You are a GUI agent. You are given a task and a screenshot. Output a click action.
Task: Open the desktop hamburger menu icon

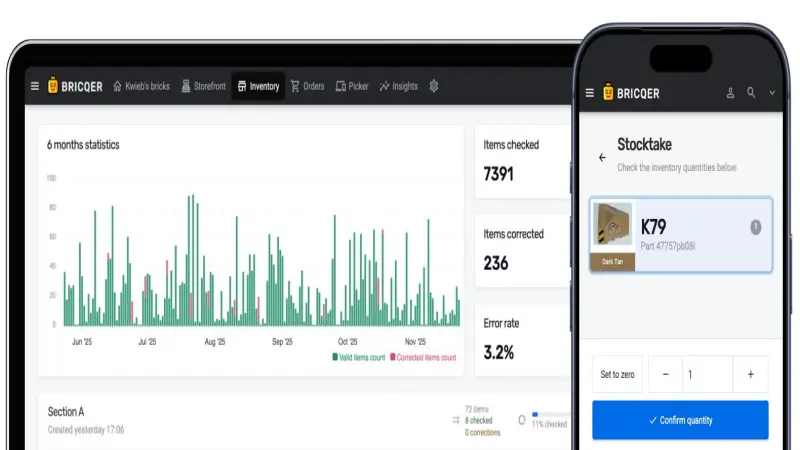click(35, 86)
